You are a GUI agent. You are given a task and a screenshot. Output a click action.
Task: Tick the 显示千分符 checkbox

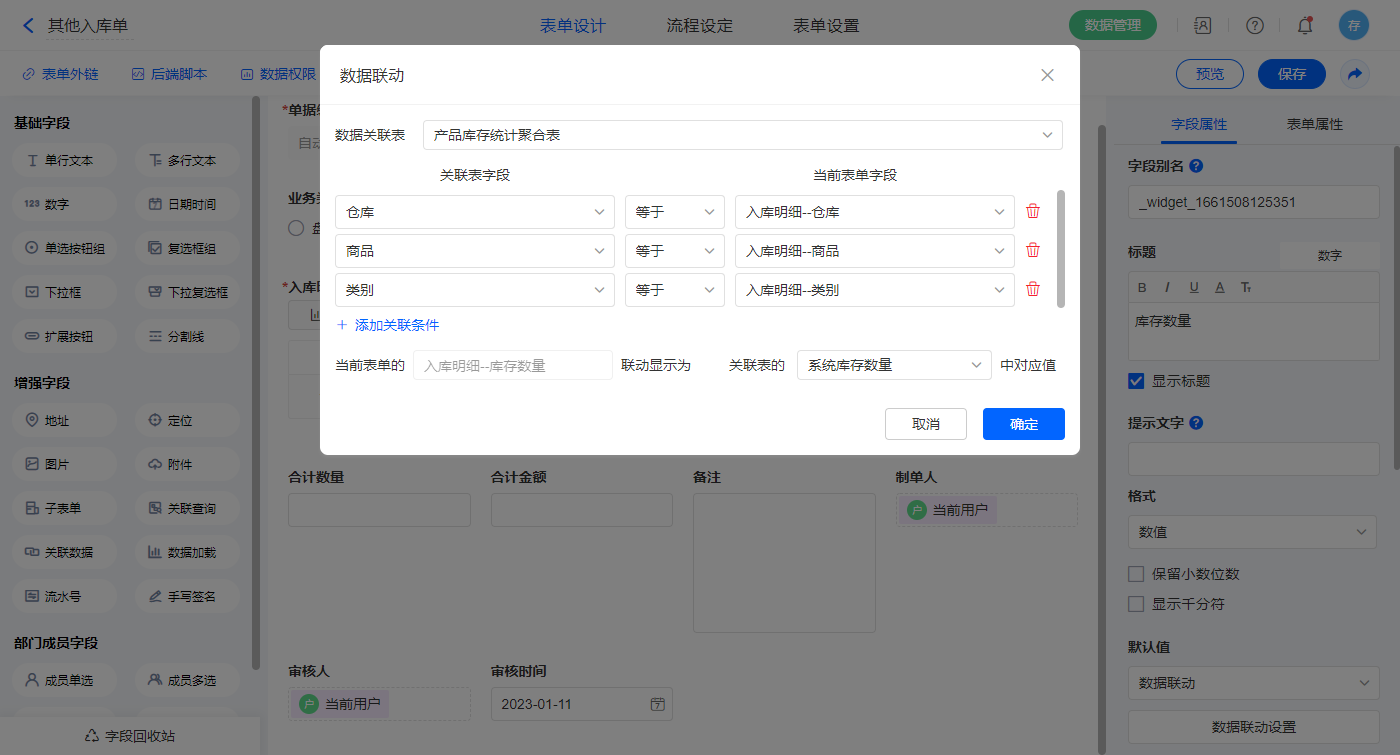point(1136,604)
